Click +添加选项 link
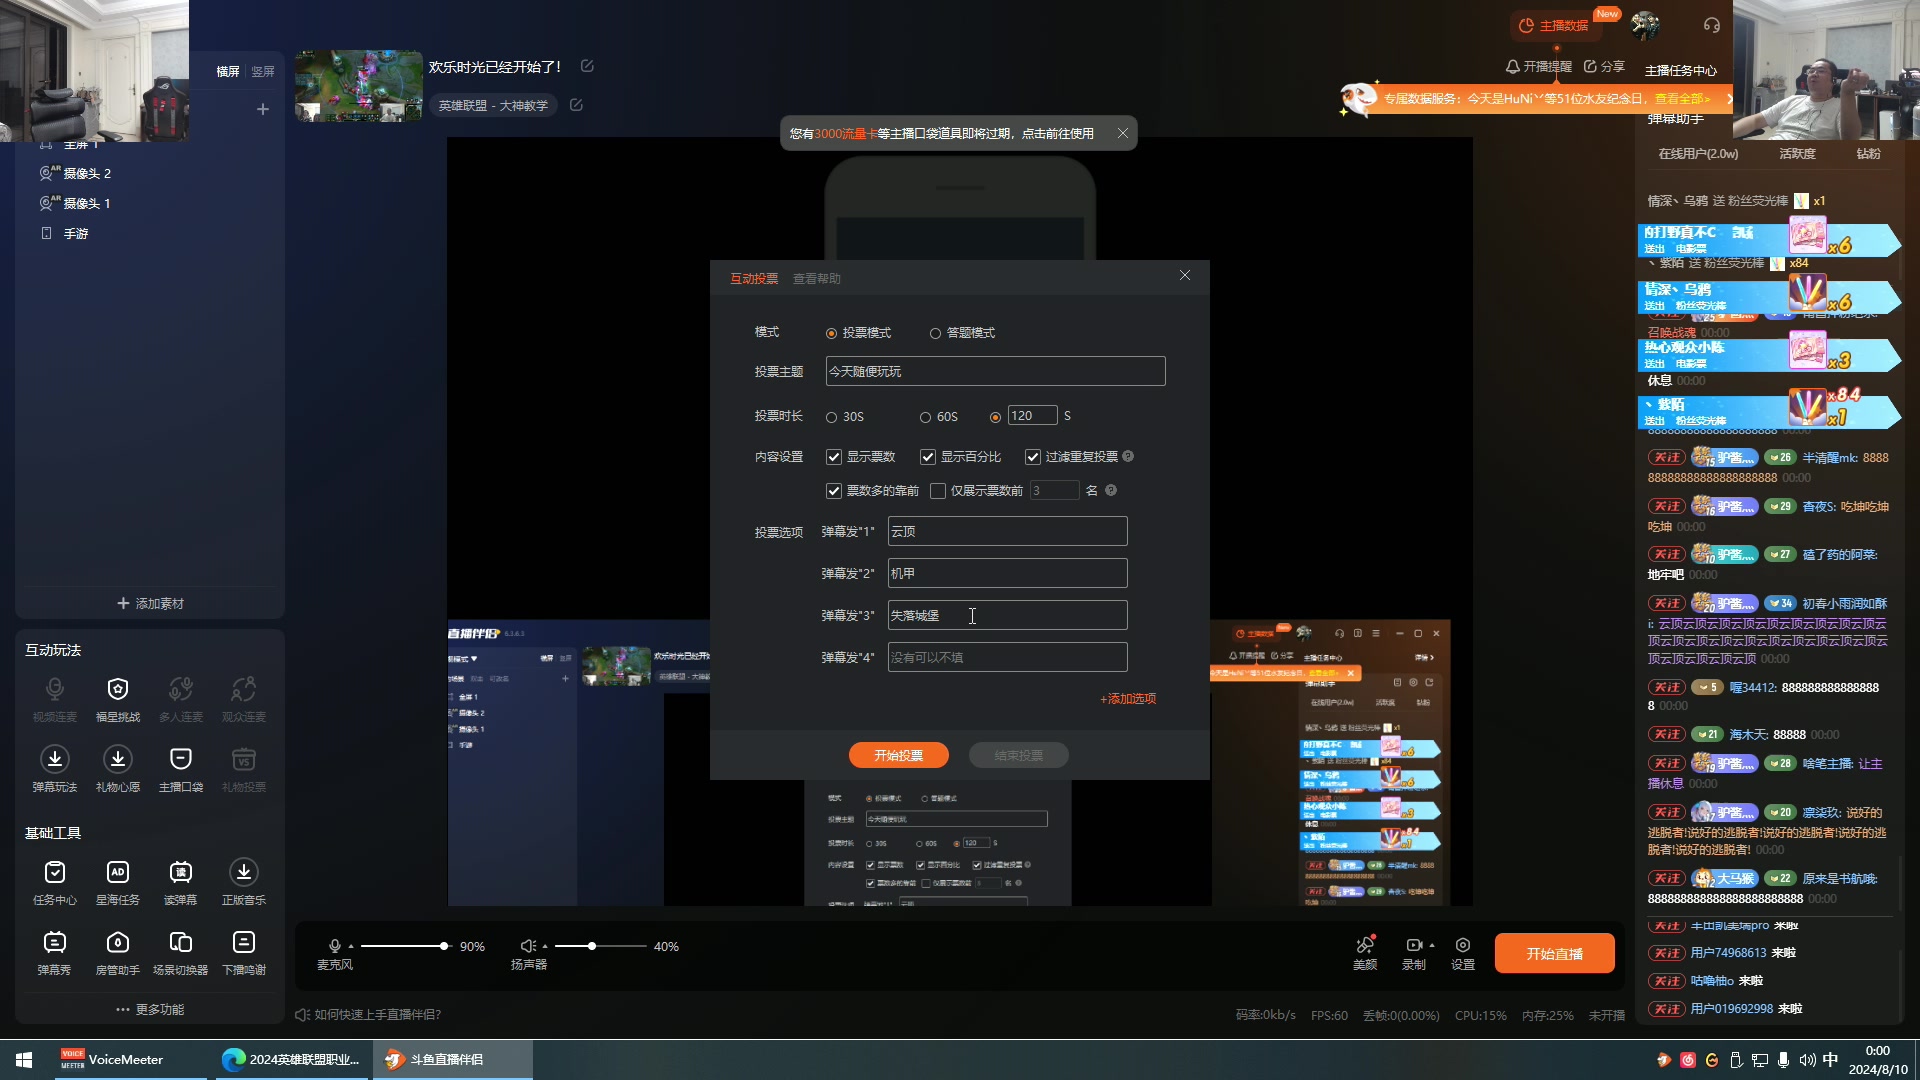 [x=1128, y=699]
